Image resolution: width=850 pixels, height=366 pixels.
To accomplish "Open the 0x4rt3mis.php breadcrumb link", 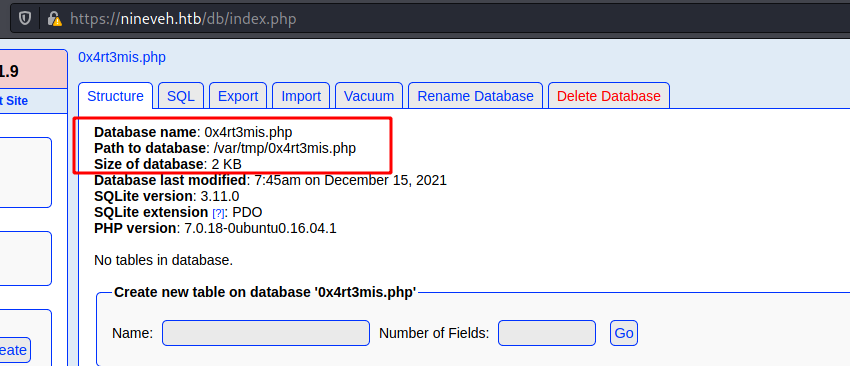I will click(122, 57).
